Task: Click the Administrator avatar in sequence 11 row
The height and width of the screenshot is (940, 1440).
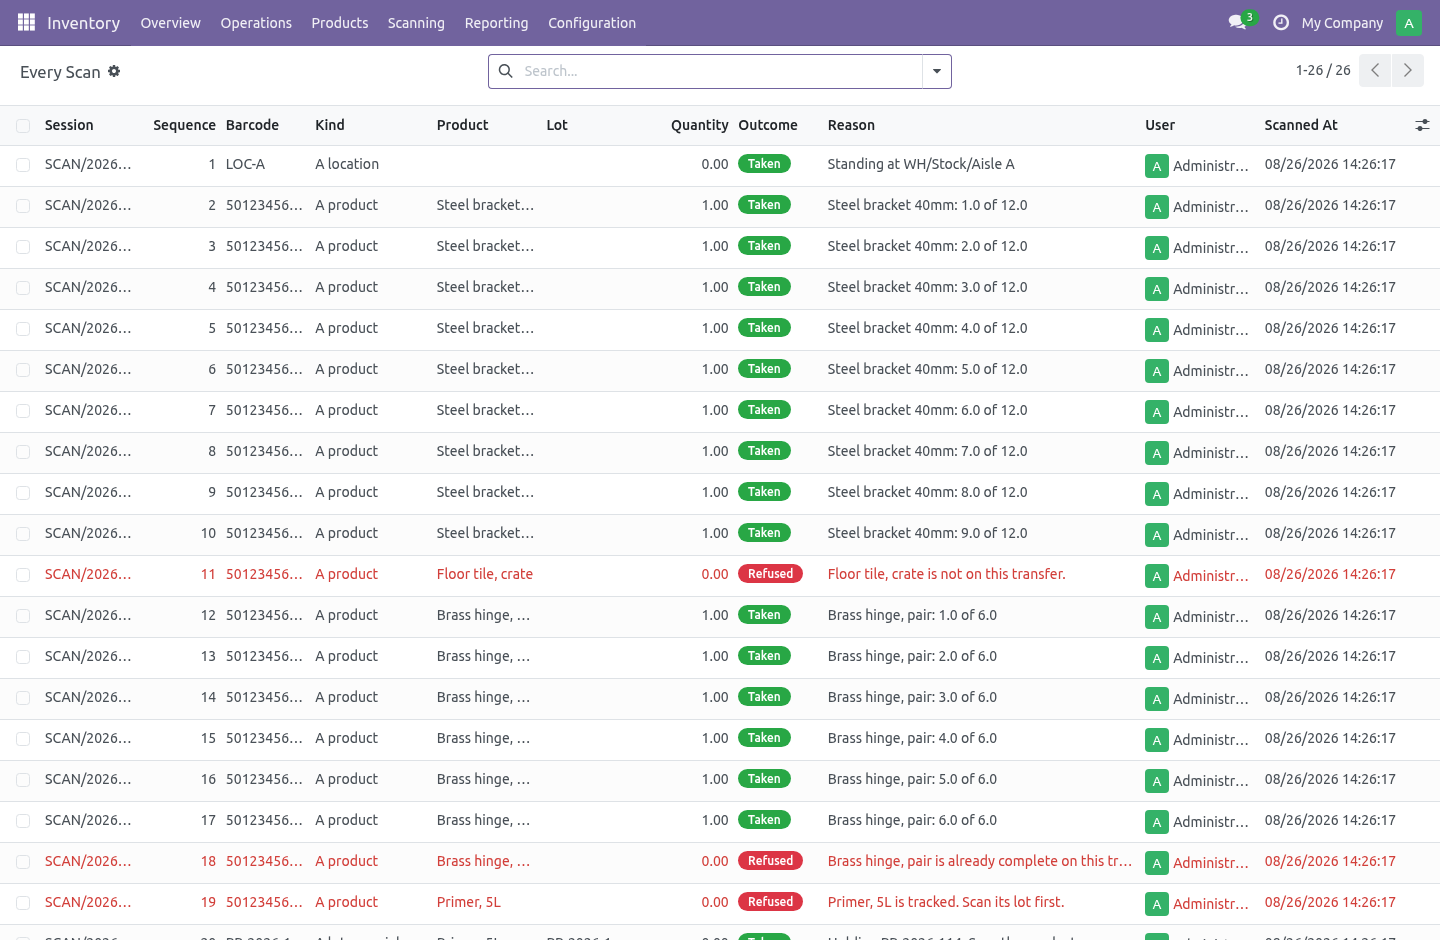Action: 1157,576
